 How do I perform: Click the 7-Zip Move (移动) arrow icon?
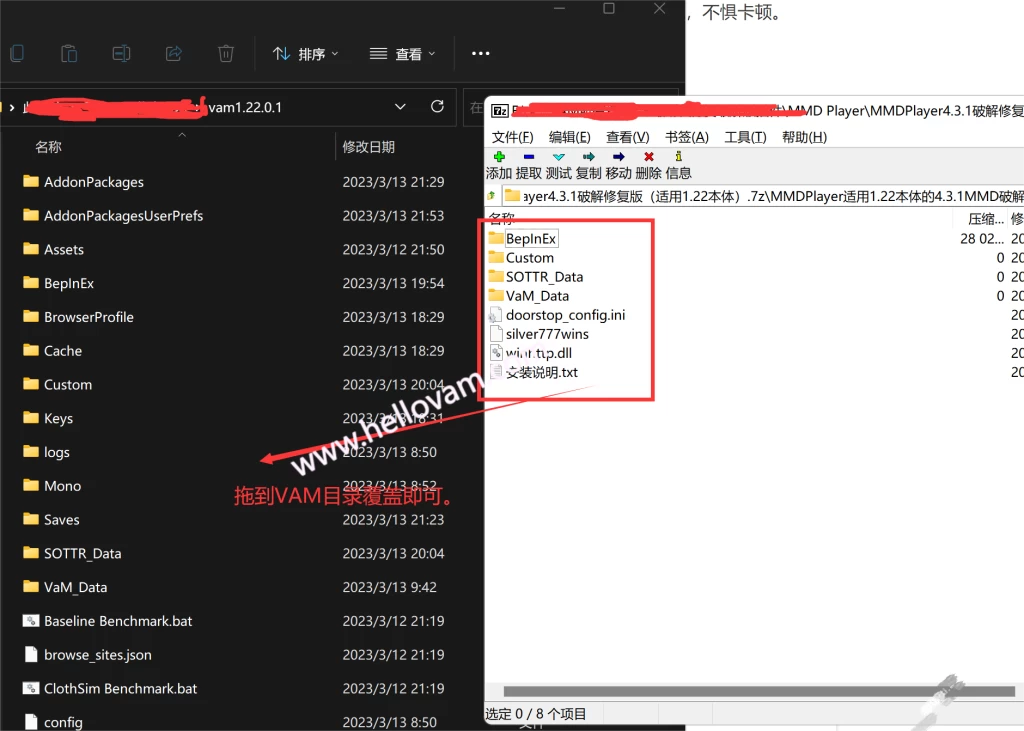619,157
